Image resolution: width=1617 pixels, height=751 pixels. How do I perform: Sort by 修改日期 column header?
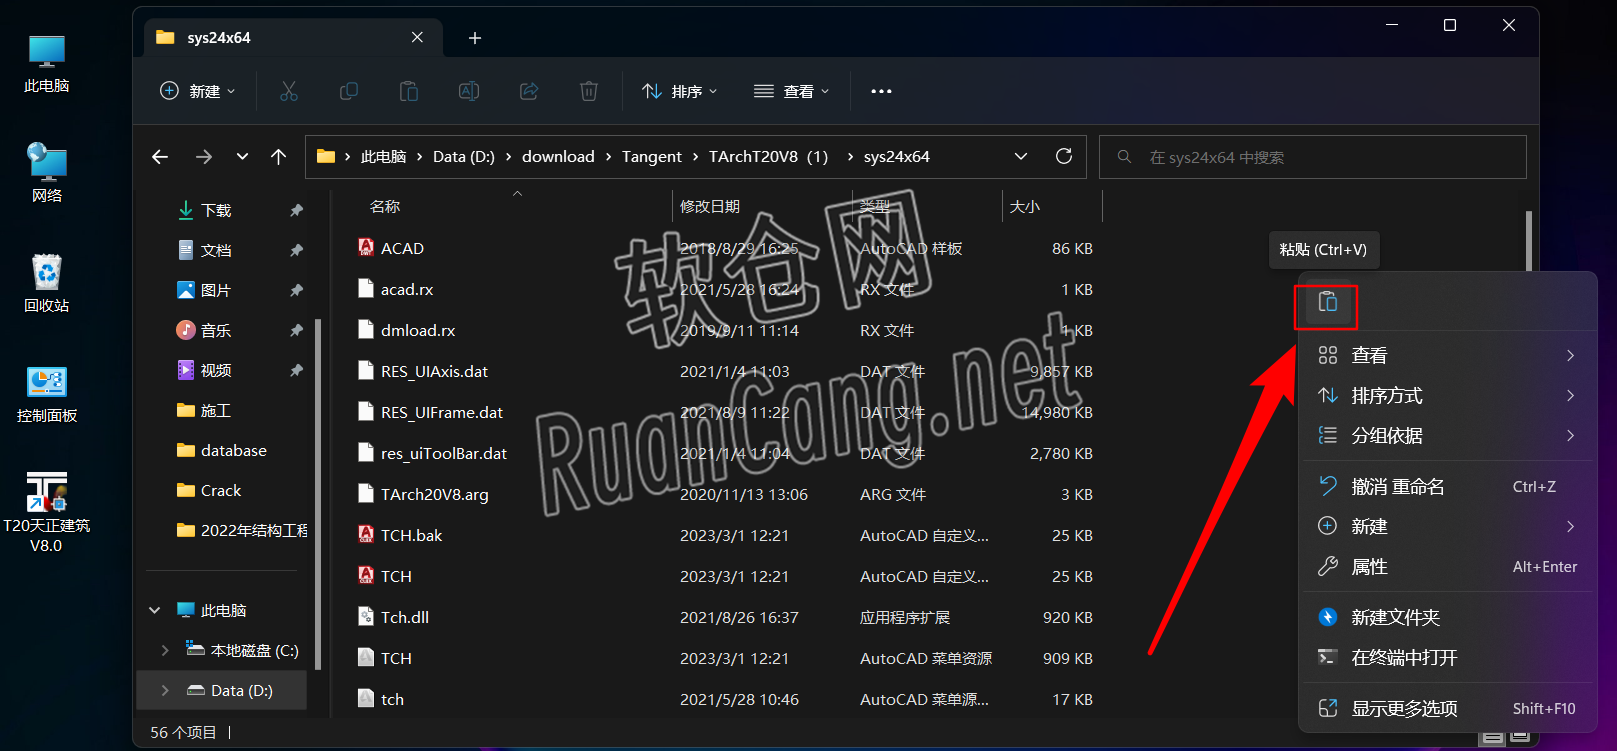(710, 206)
